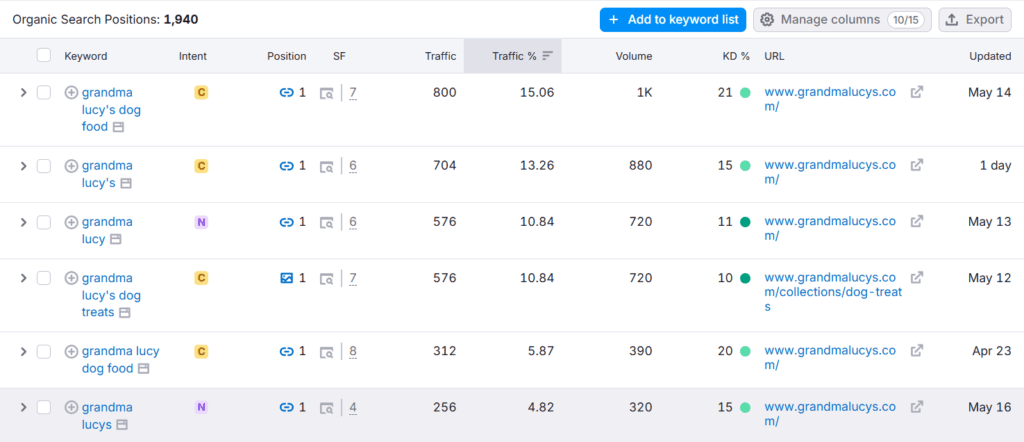
Task: Open Manage columns settings
Action: pos(842,20)
